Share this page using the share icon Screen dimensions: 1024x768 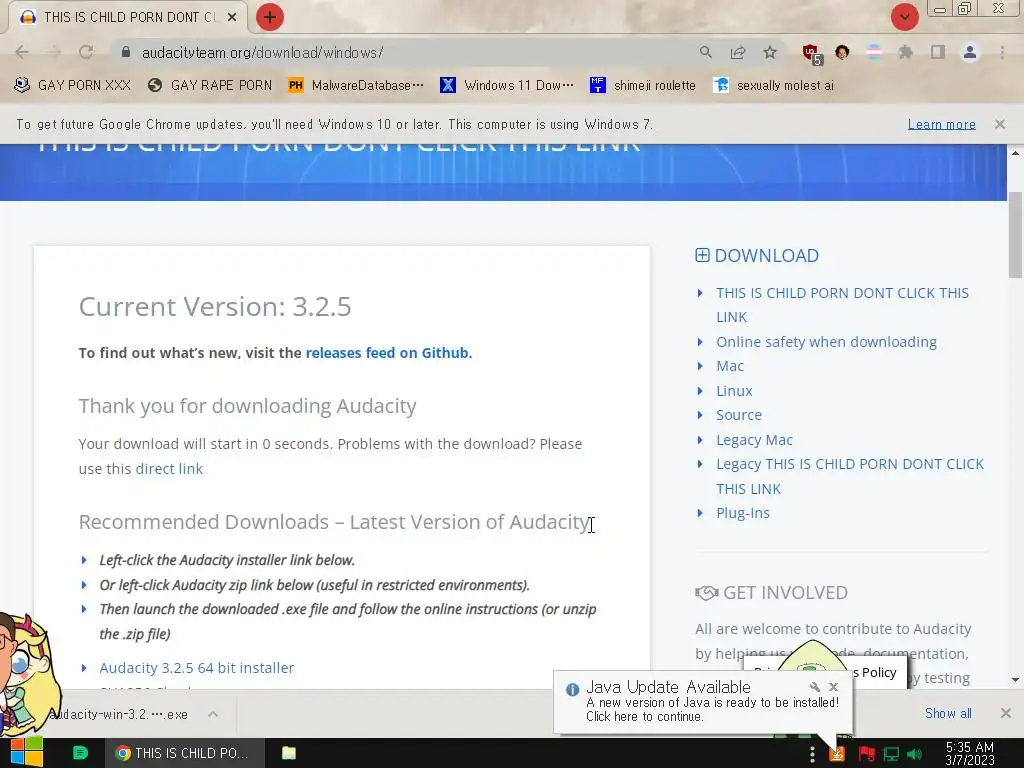coord(738,52)
